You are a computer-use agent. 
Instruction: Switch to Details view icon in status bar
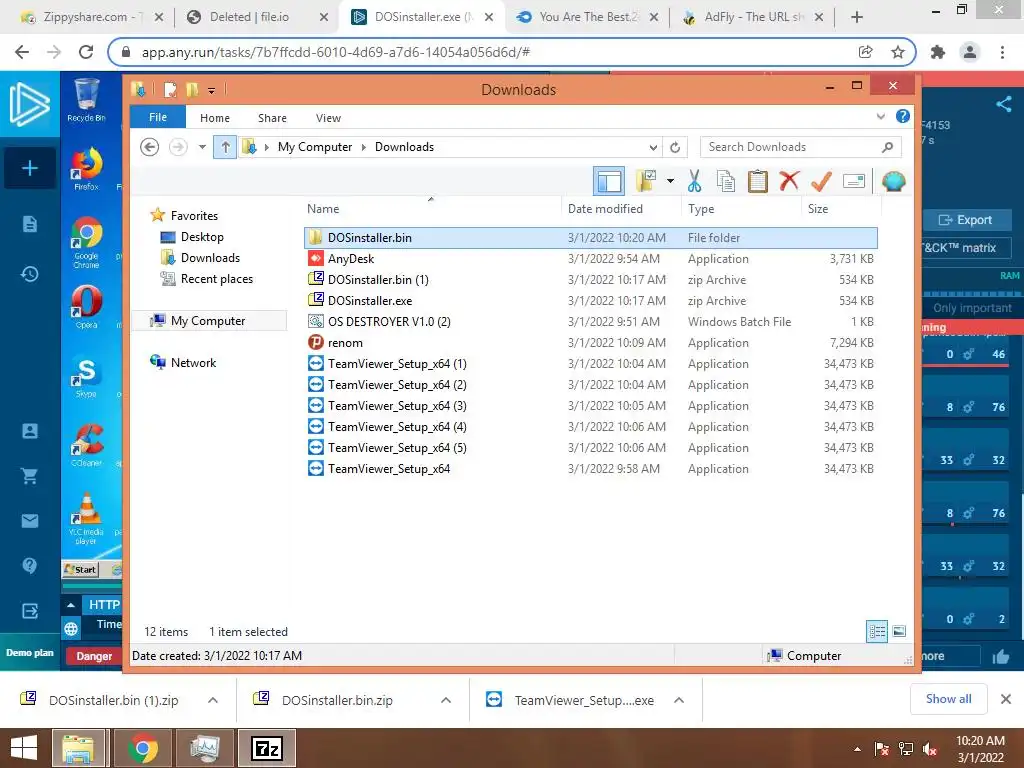pyautogui.click(x=877, y=631)
